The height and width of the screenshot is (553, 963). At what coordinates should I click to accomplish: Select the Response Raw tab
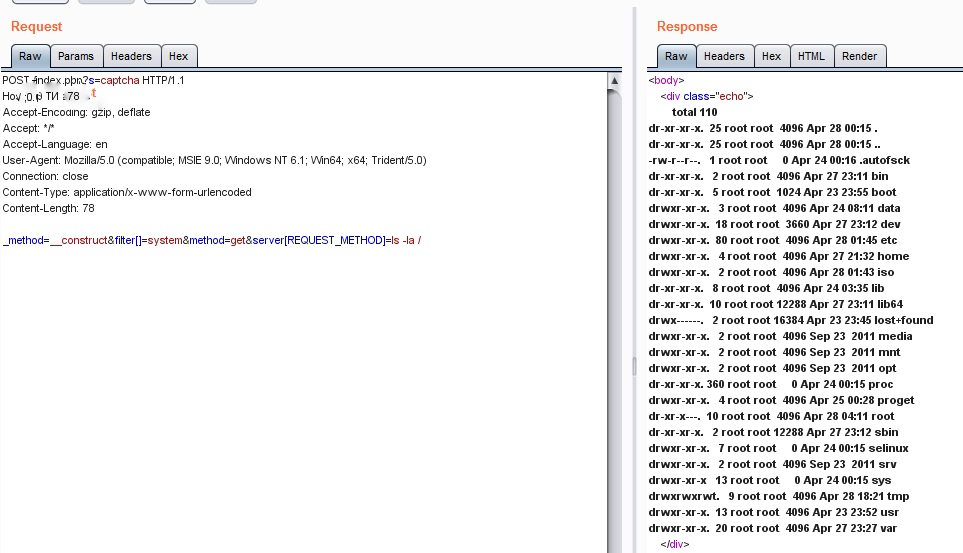pyautogui.click(x=676, y=57)
